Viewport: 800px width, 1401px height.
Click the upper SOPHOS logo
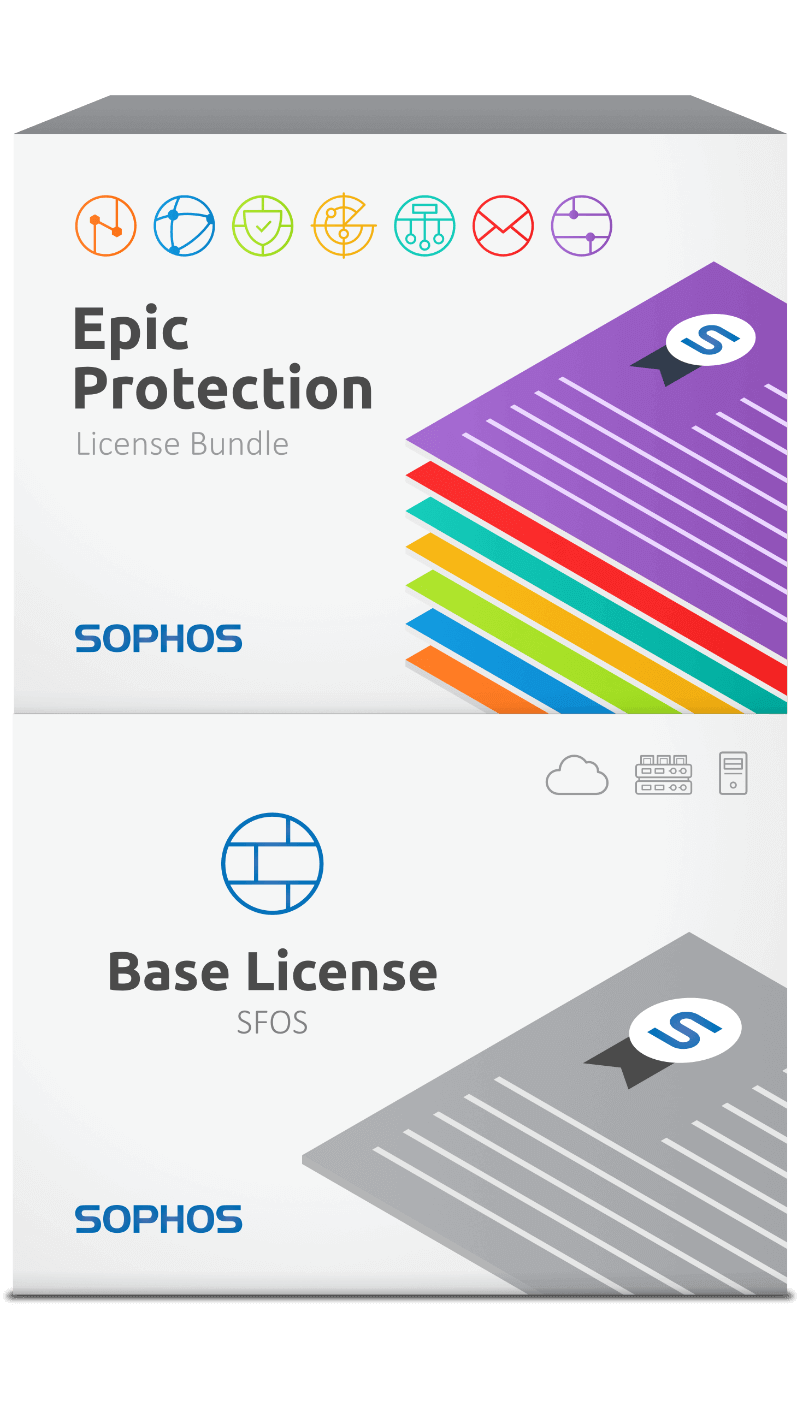(x=158, y=639)
